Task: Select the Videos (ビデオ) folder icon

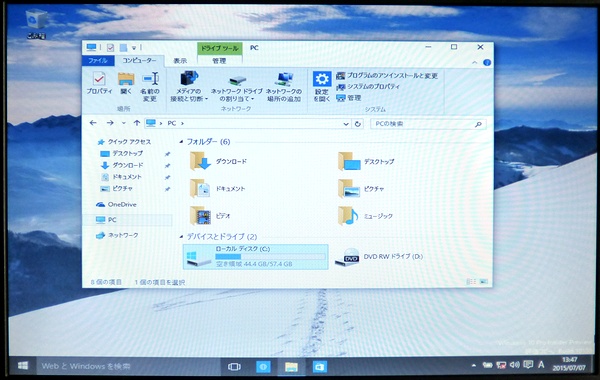Action: pos(200,215)
